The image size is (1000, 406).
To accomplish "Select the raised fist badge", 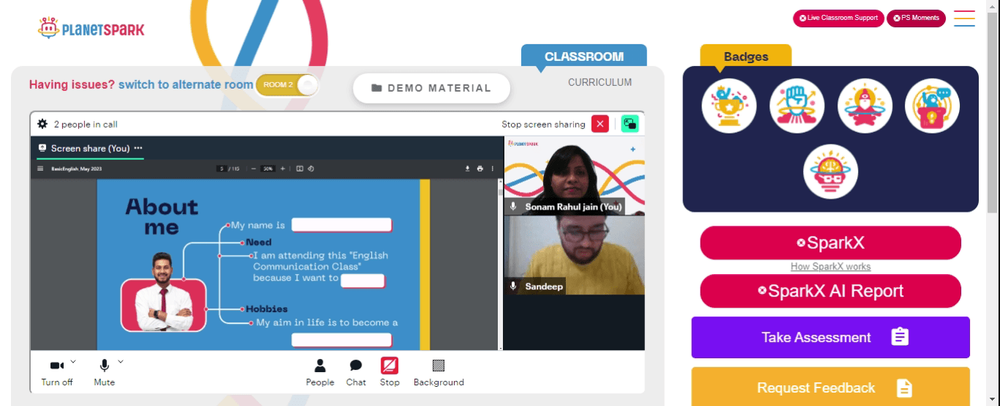I will tap(797, 106).
